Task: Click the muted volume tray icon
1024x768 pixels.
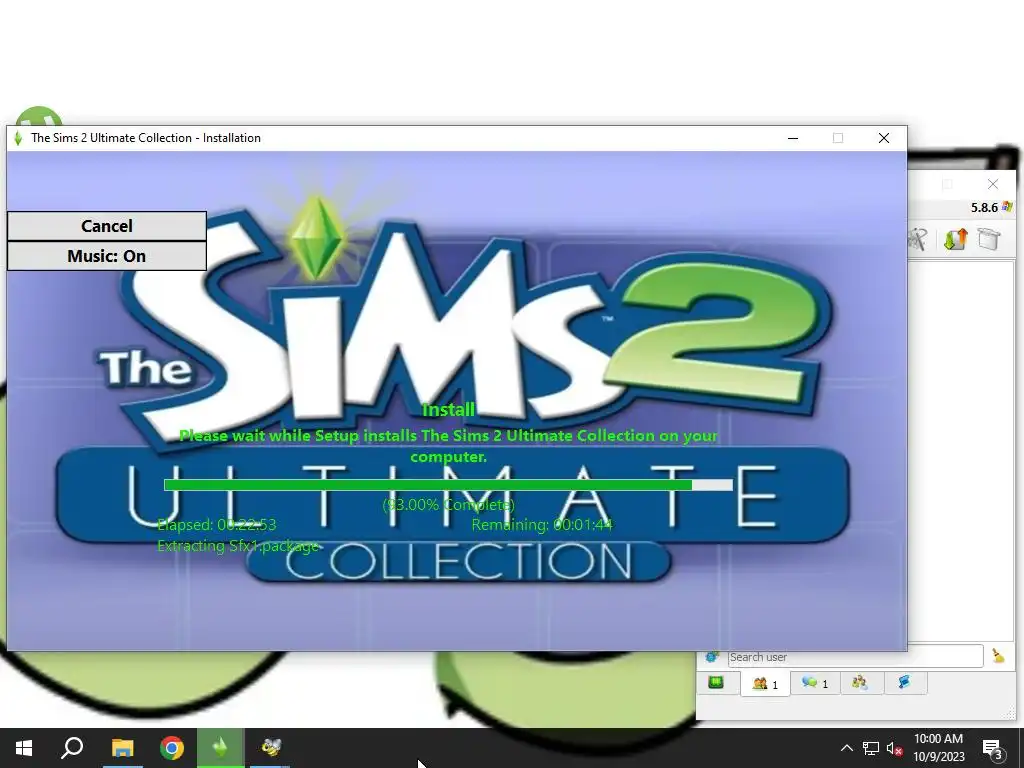Action: (894, 749)
